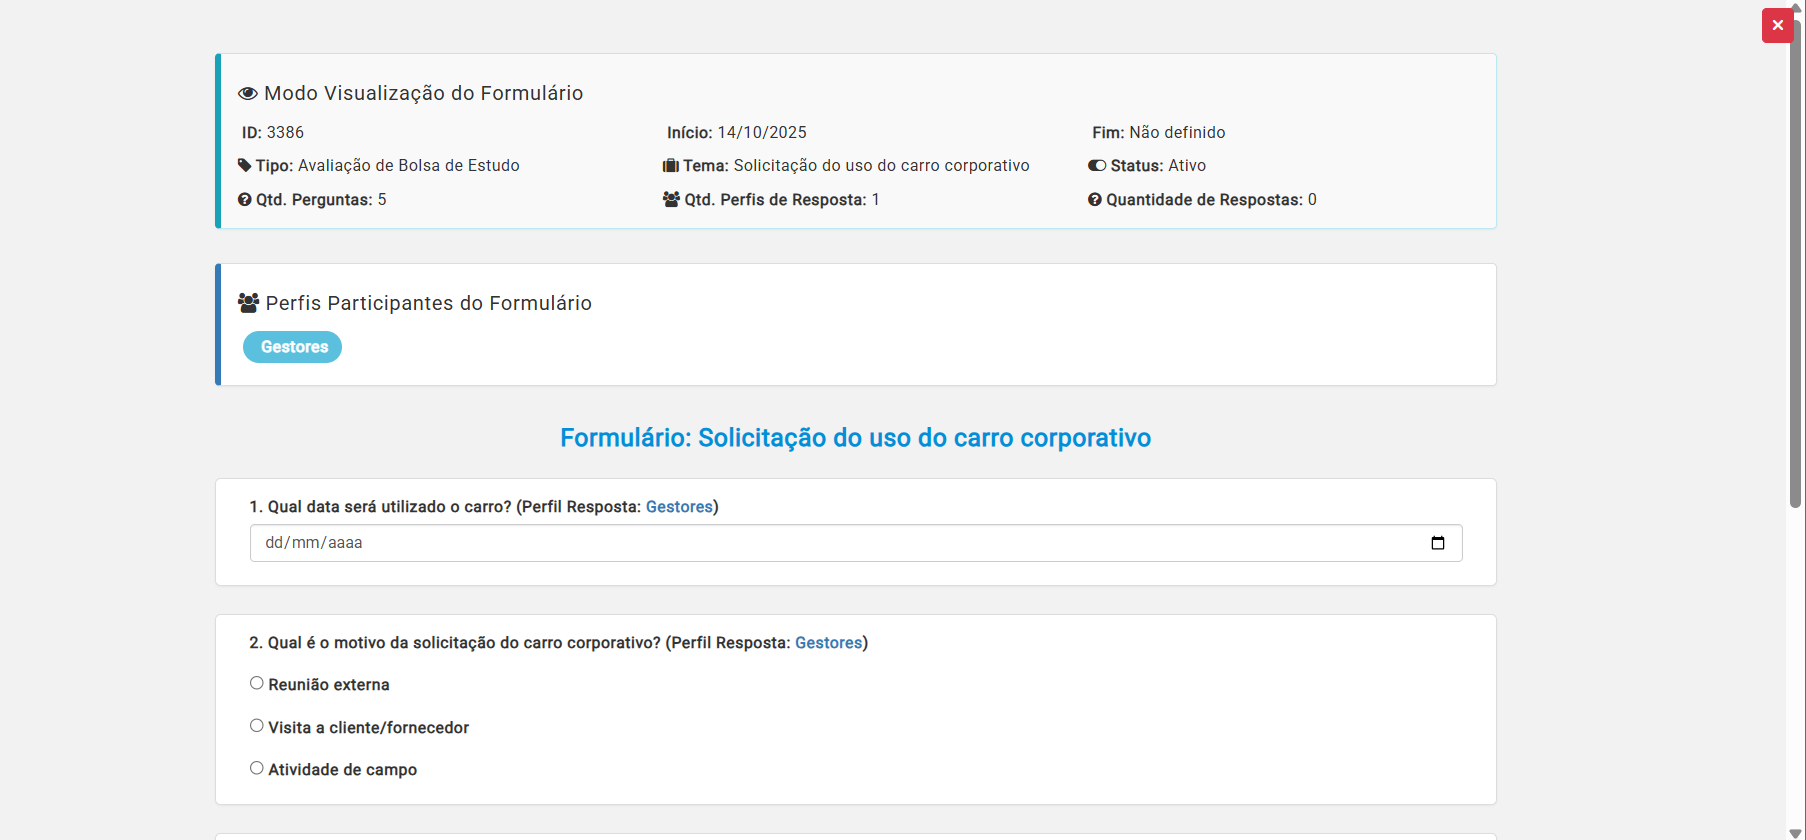This screenshot has width=1806, height=840.
Task: Open Gestores link in question 1
Action: click(x=679, y=507)
